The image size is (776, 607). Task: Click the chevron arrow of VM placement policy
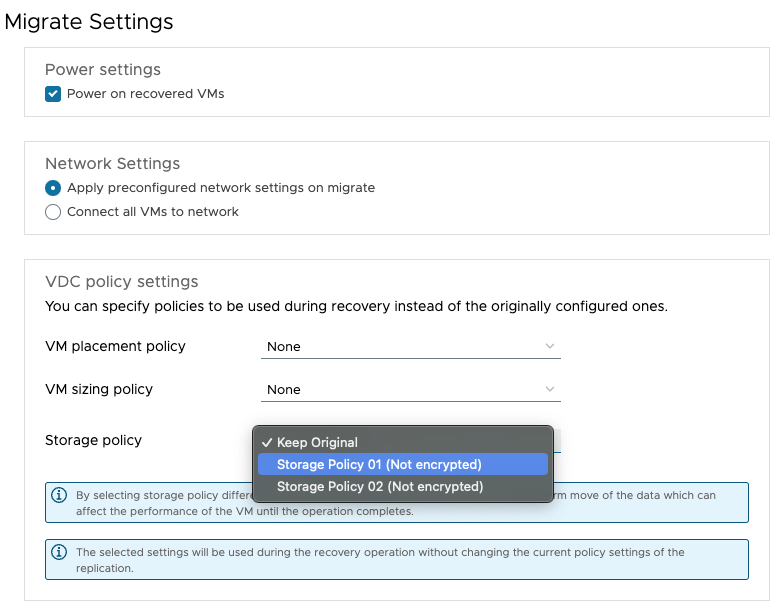[x=549, y=346]
